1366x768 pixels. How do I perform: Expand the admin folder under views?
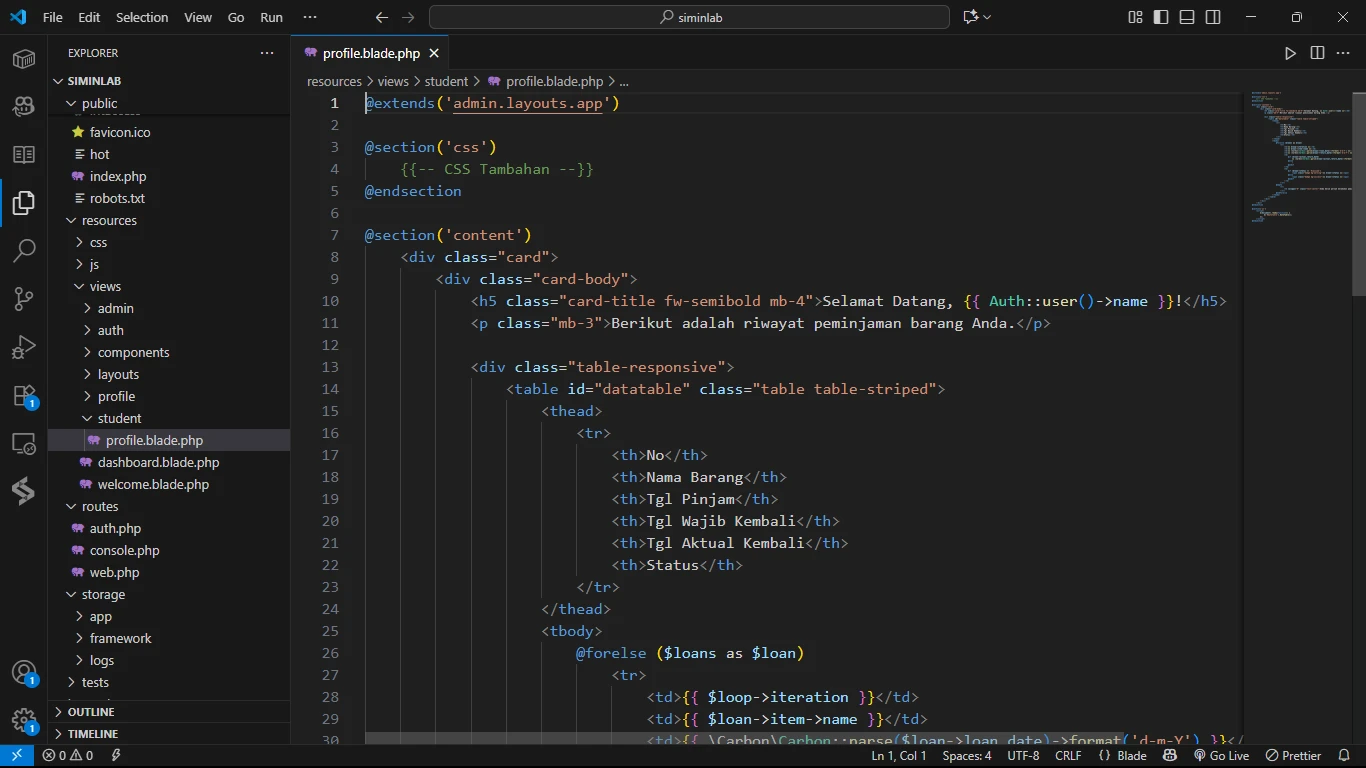pos(115,308)
